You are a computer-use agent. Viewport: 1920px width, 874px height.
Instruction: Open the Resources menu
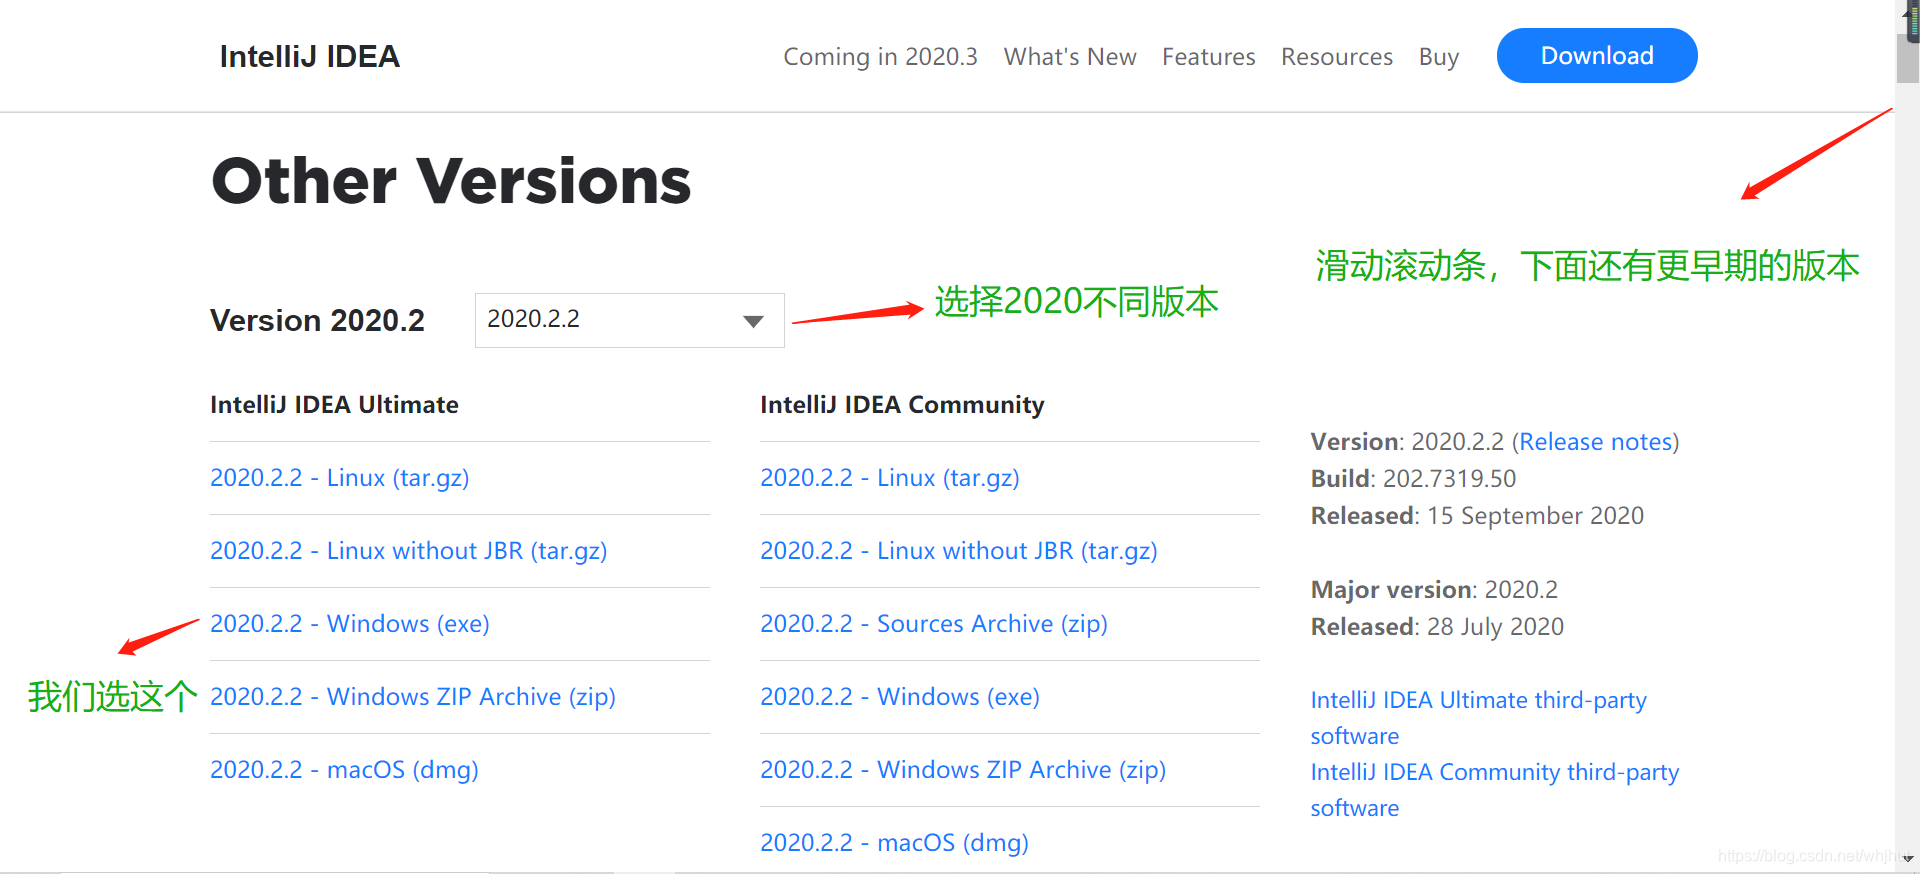point(1337,57)
